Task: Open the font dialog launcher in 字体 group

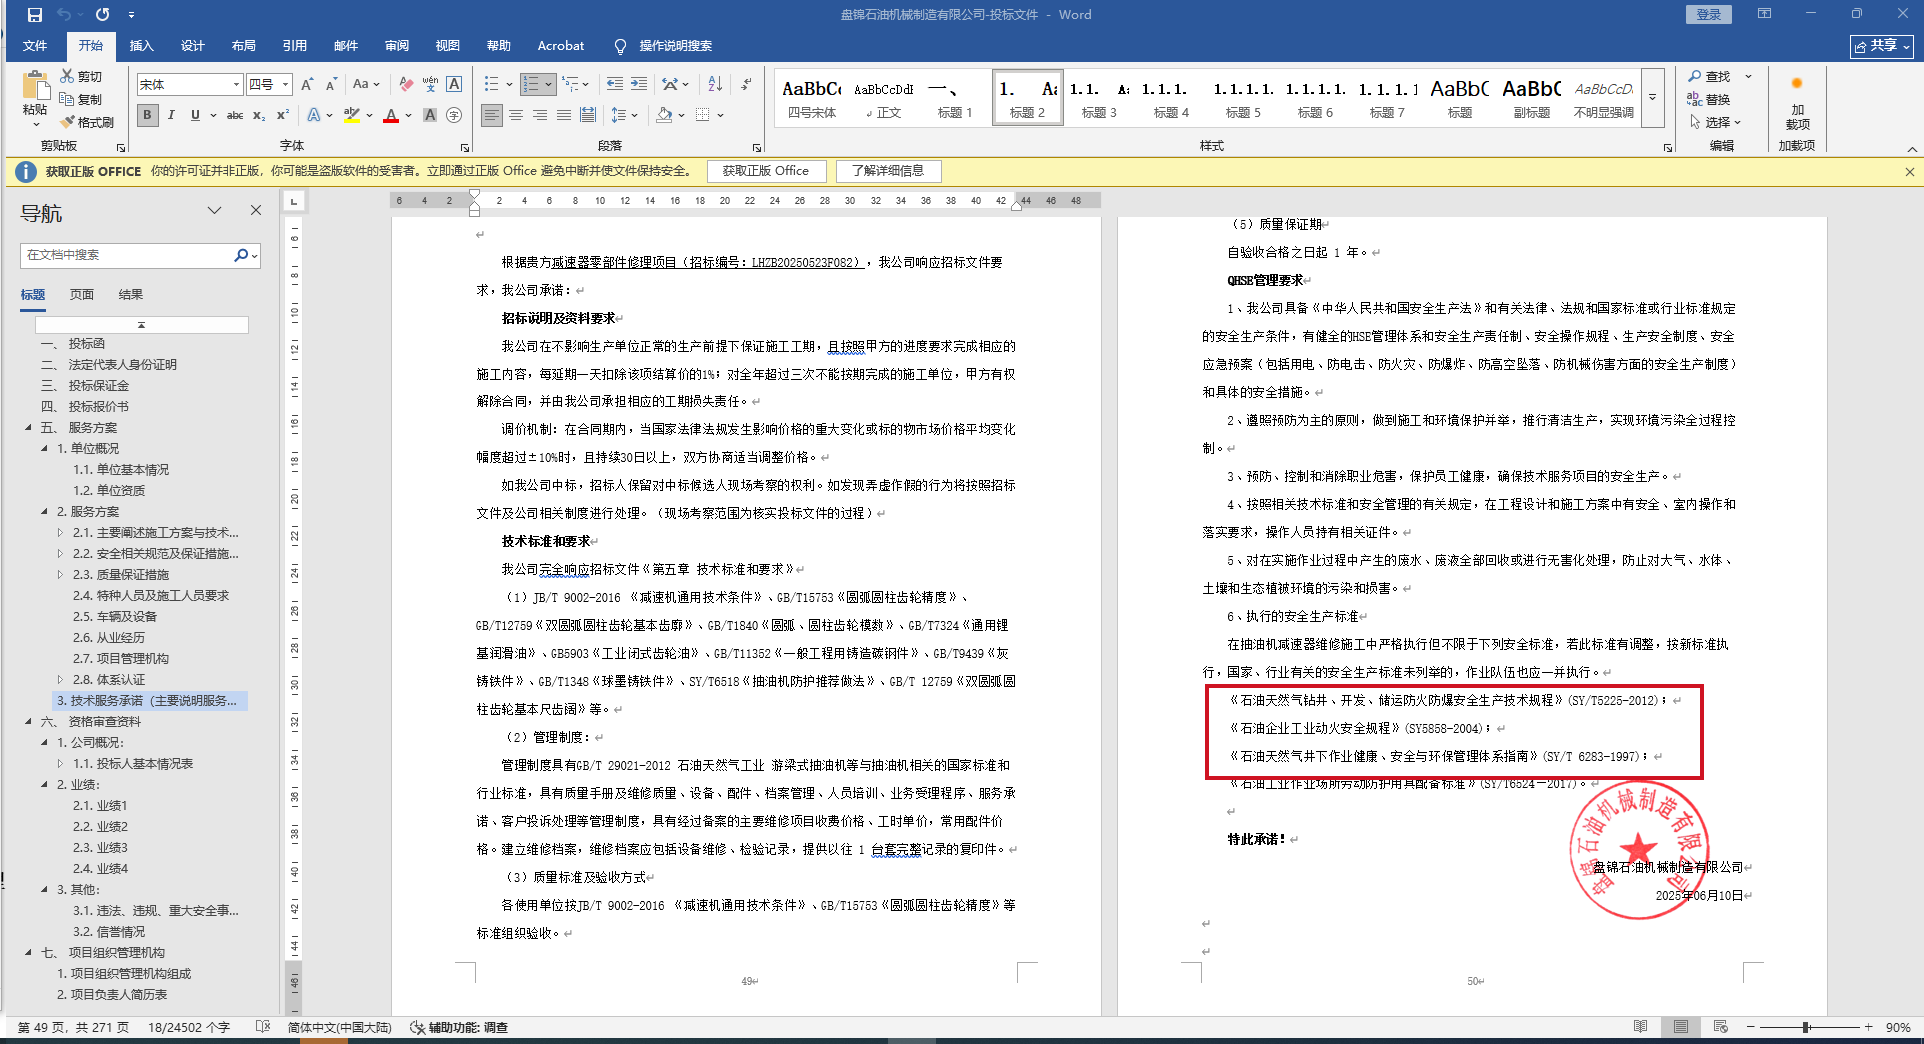Action: (x=465, y=147)
